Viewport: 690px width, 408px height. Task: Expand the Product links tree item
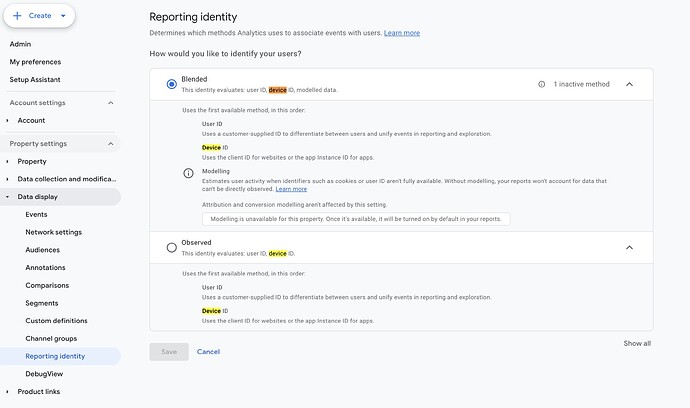tap(9, 391)
